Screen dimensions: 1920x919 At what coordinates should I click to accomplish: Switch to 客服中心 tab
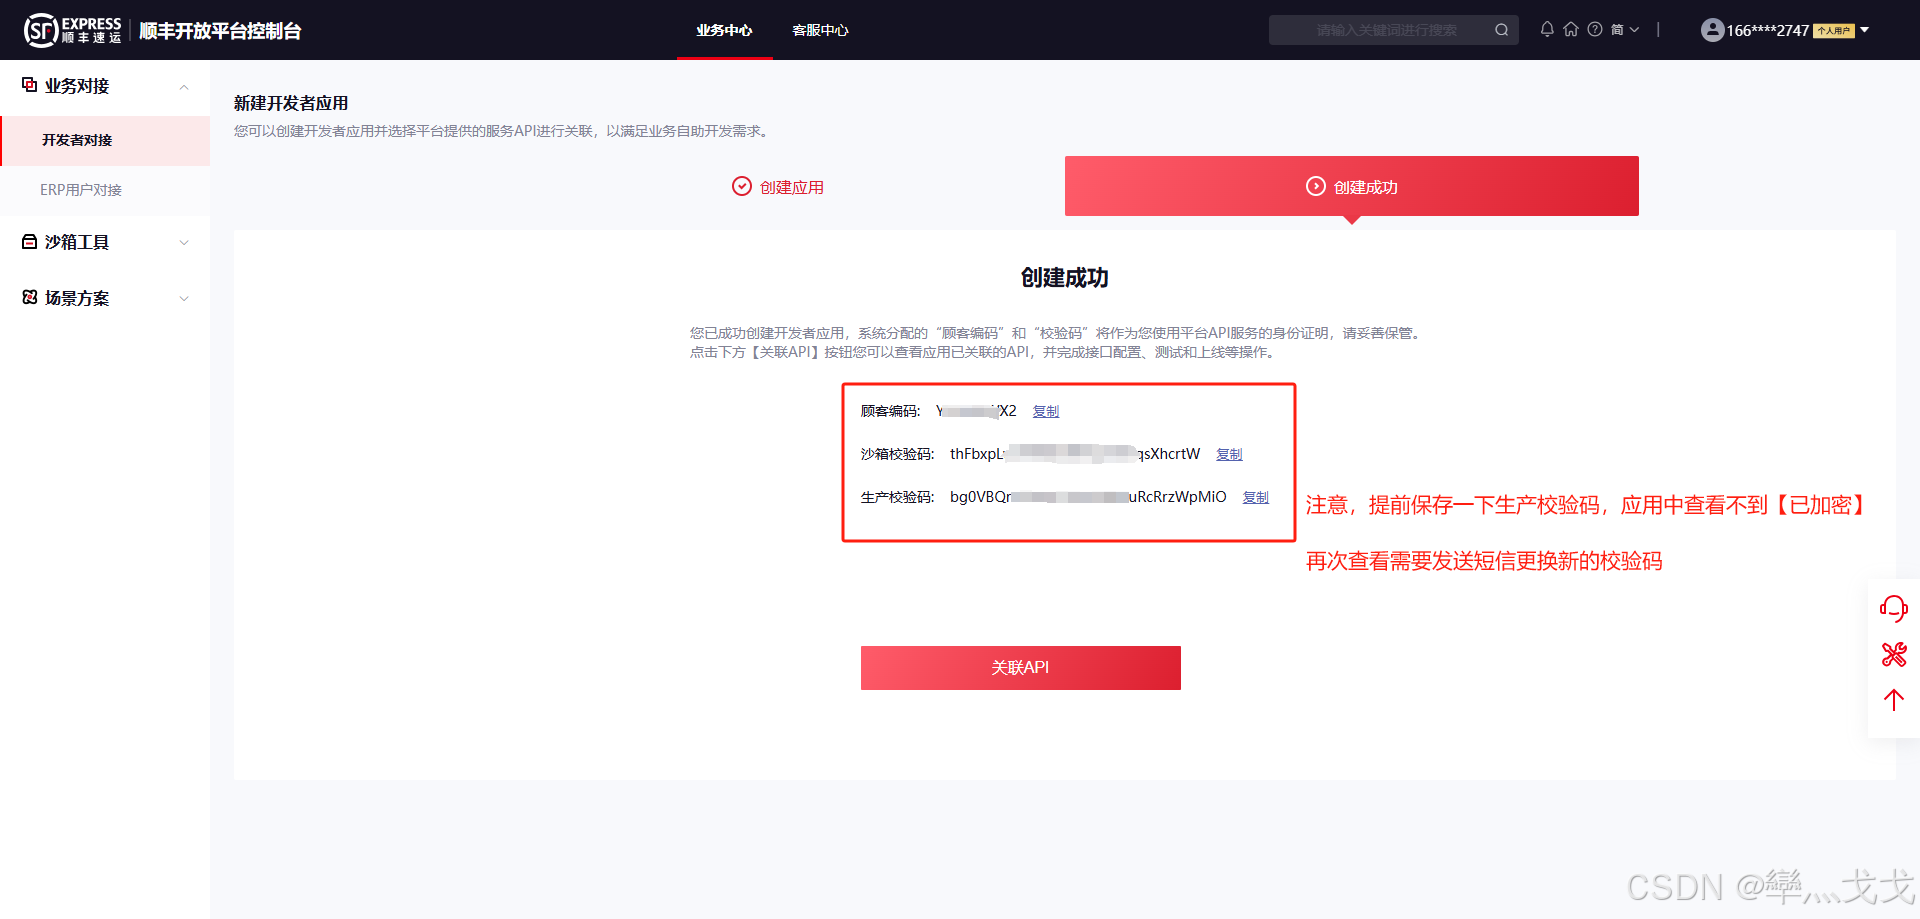click(x=821, y=30)
